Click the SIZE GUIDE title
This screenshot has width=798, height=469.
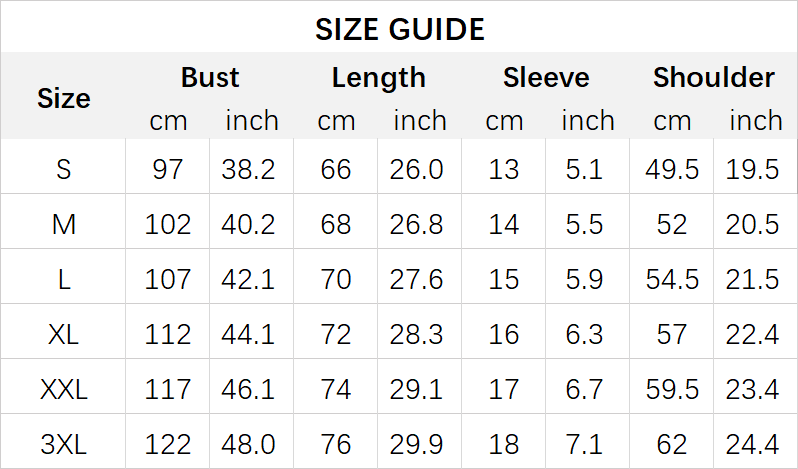pos(399,29)
